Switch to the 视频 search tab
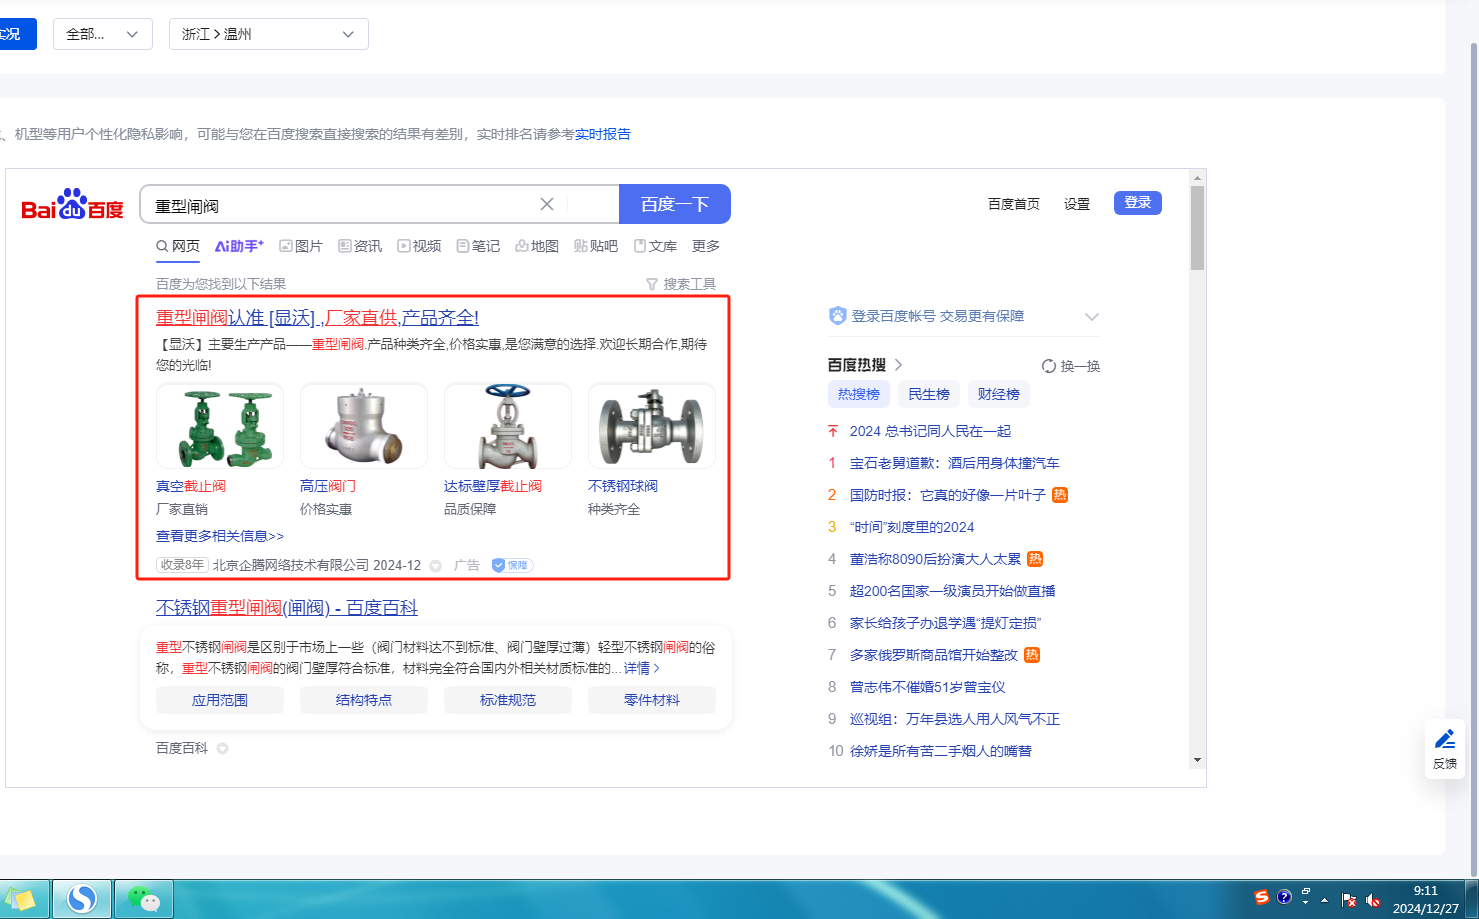Image resolution: width=1479 pixels, height=919 pixels. (x=419, y=246)
